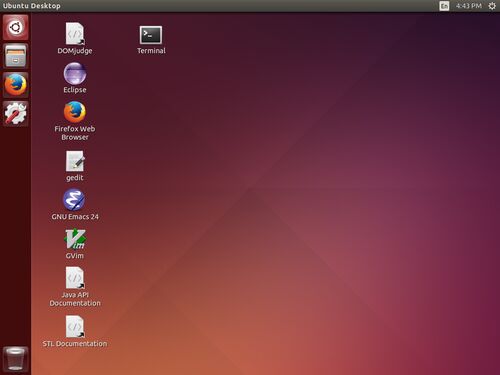The image size is (500, 375).
Task: Select the "Firefox Web Browser" label
Action: pyautogui.click(x=75, y=133)
